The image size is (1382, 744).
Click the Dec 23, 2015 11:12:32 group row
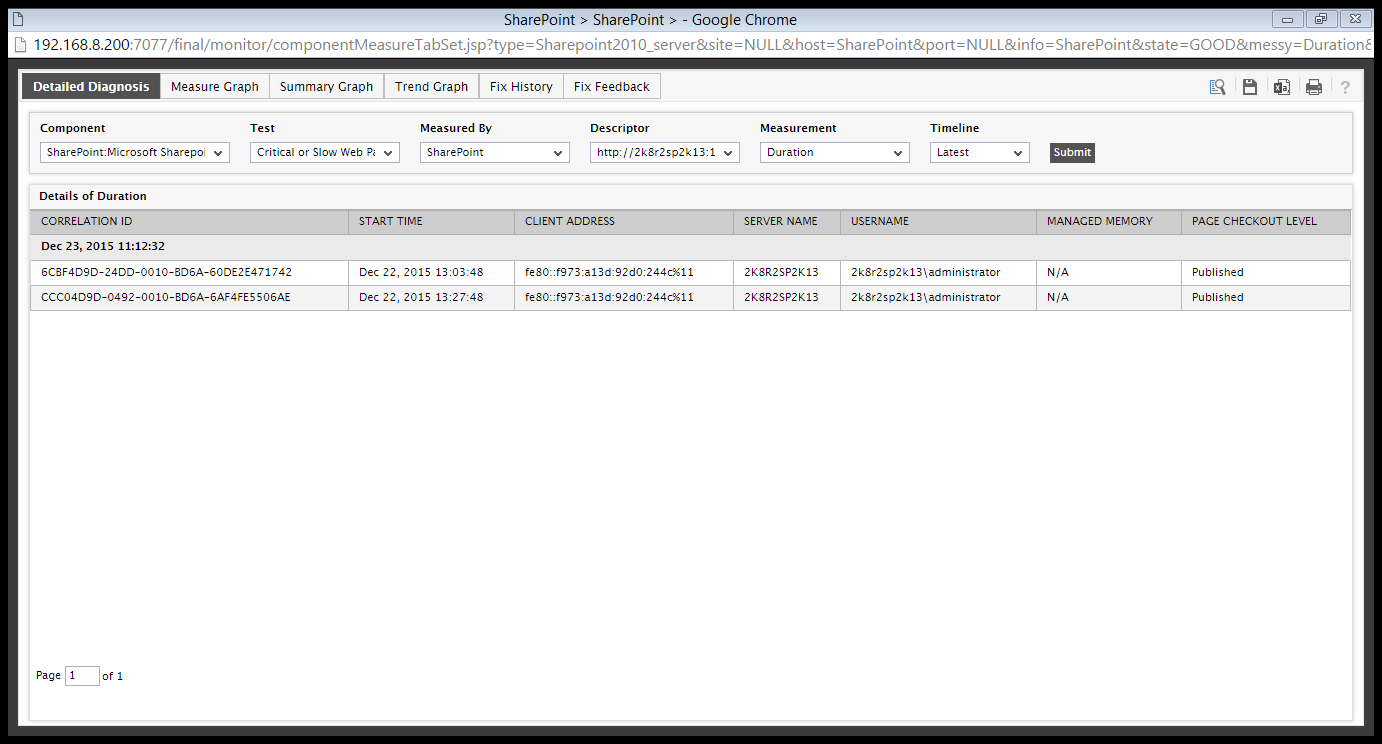point(690,246)
